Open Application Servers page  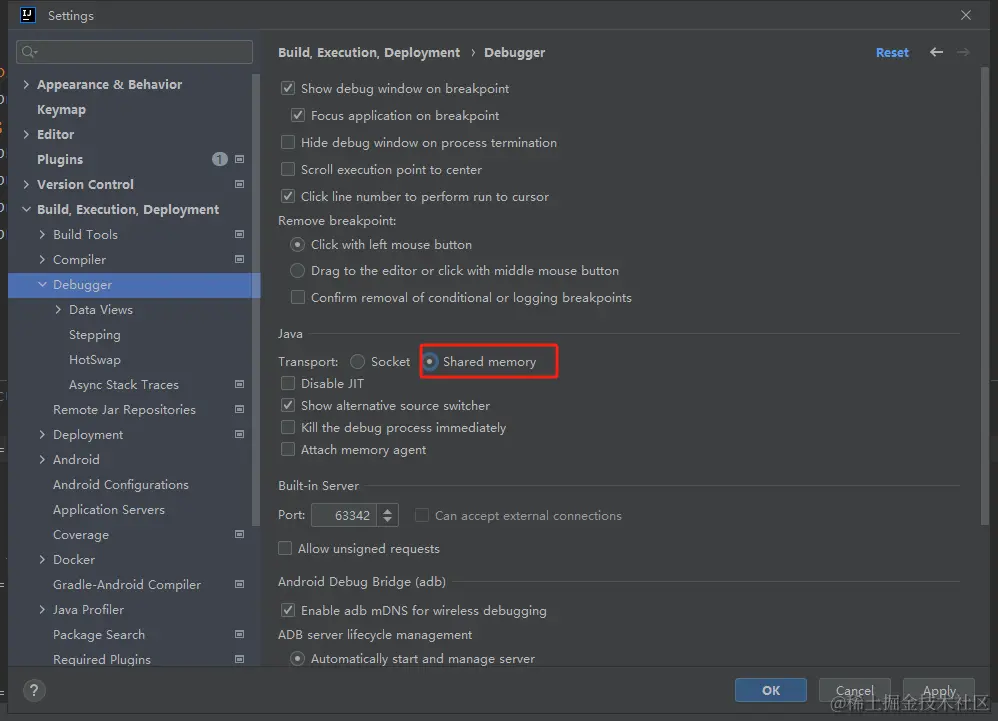tap(109, 510)
